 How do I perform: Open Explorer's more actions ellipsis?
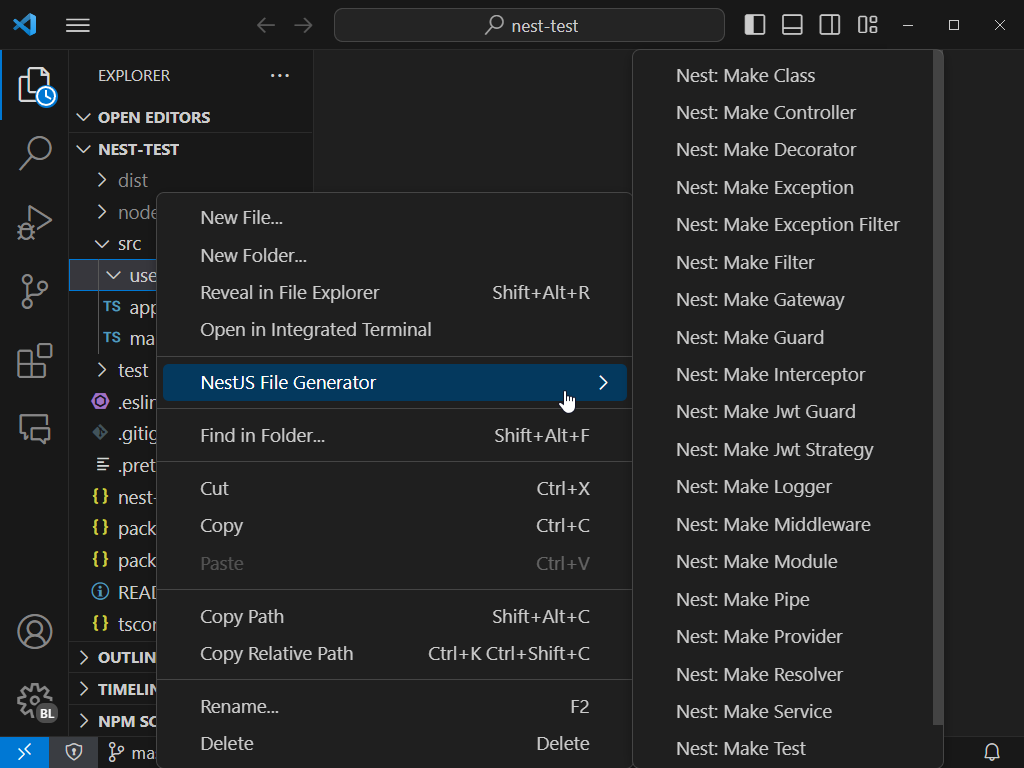[x=280, y=76]
